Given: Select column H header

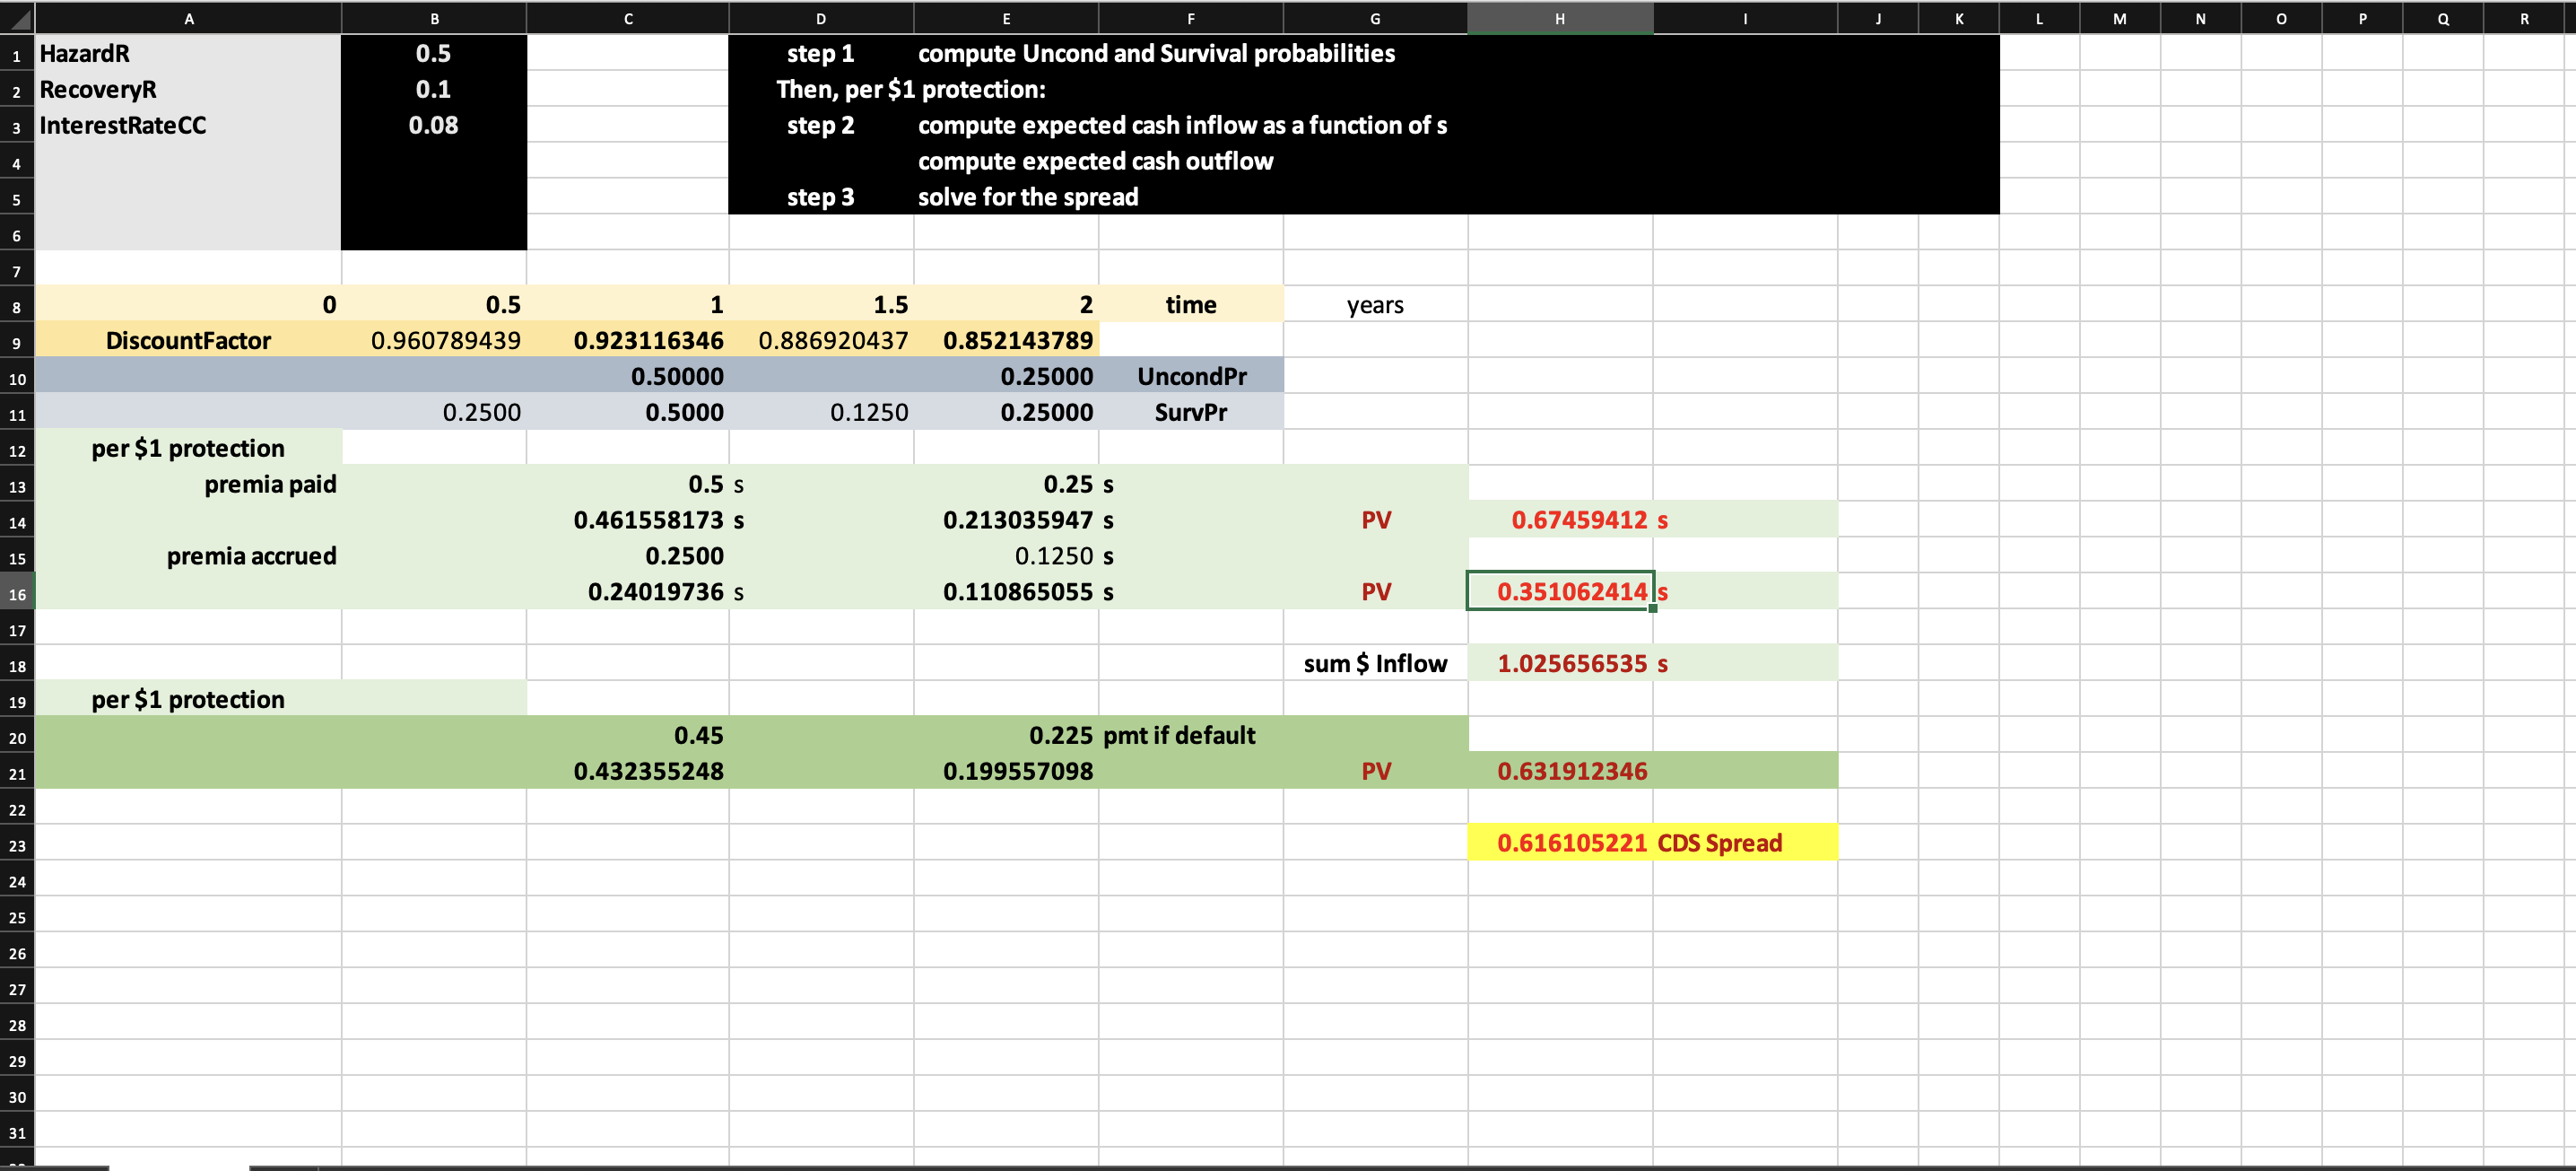Looking at the screenshot, I should pos(1559,18).
